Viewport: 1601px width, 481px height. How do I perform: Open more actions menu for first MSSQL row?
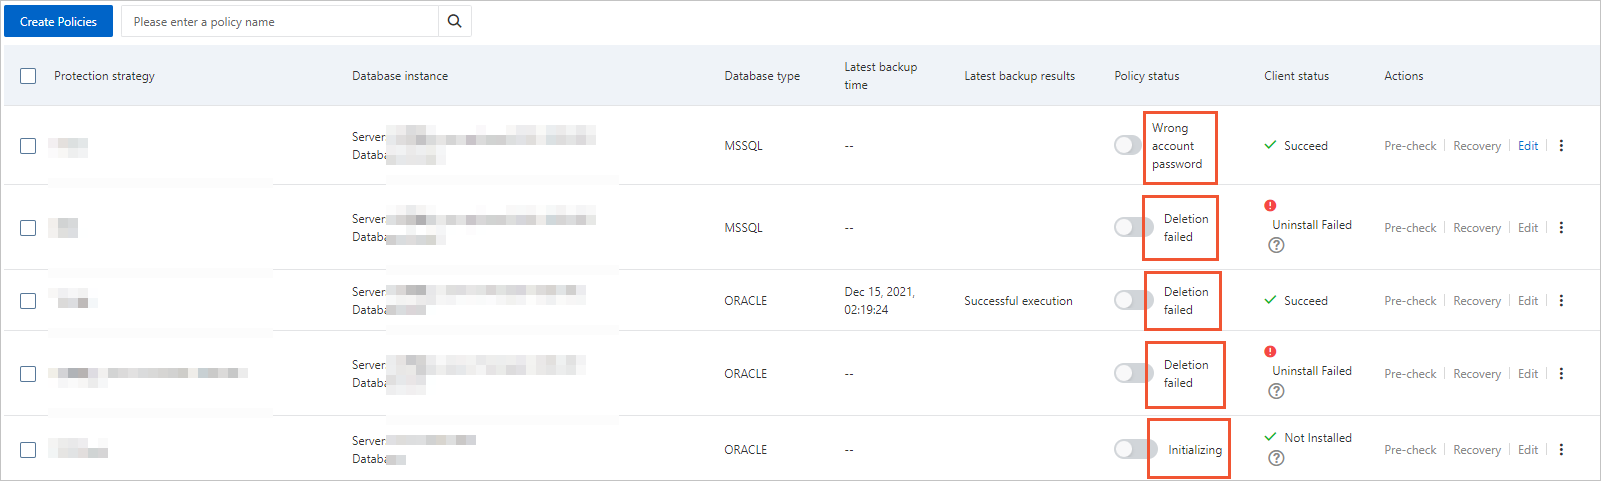point(1561,146)
